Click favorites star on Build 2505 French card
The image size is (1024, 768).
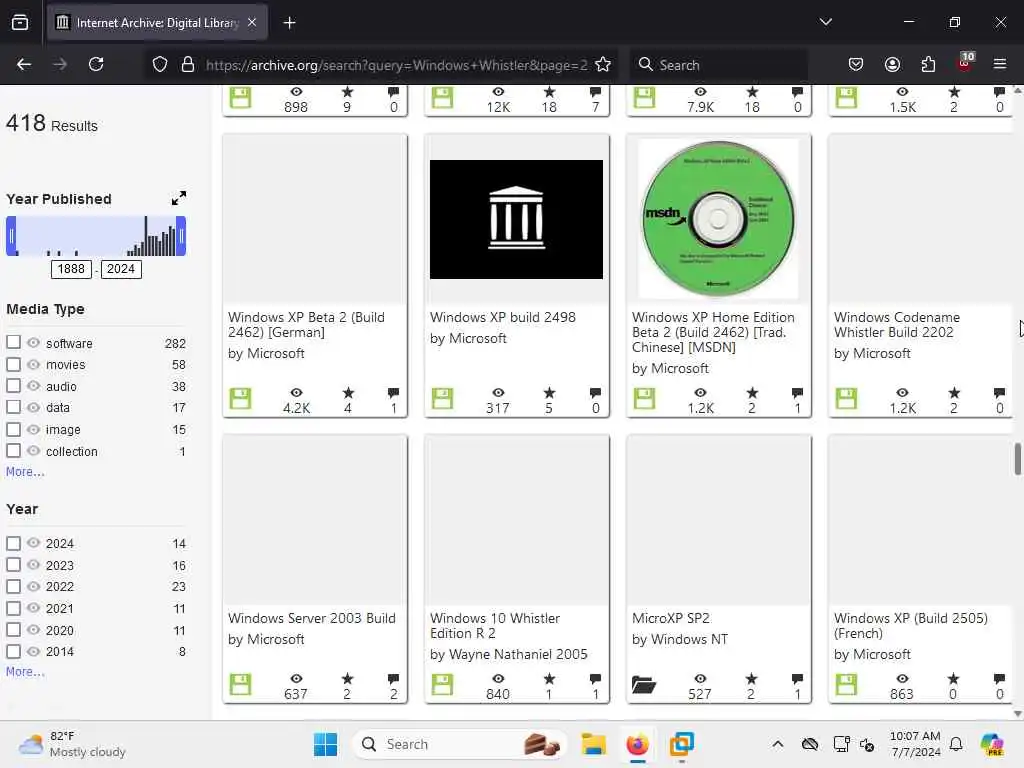click(x=953, y=679)
